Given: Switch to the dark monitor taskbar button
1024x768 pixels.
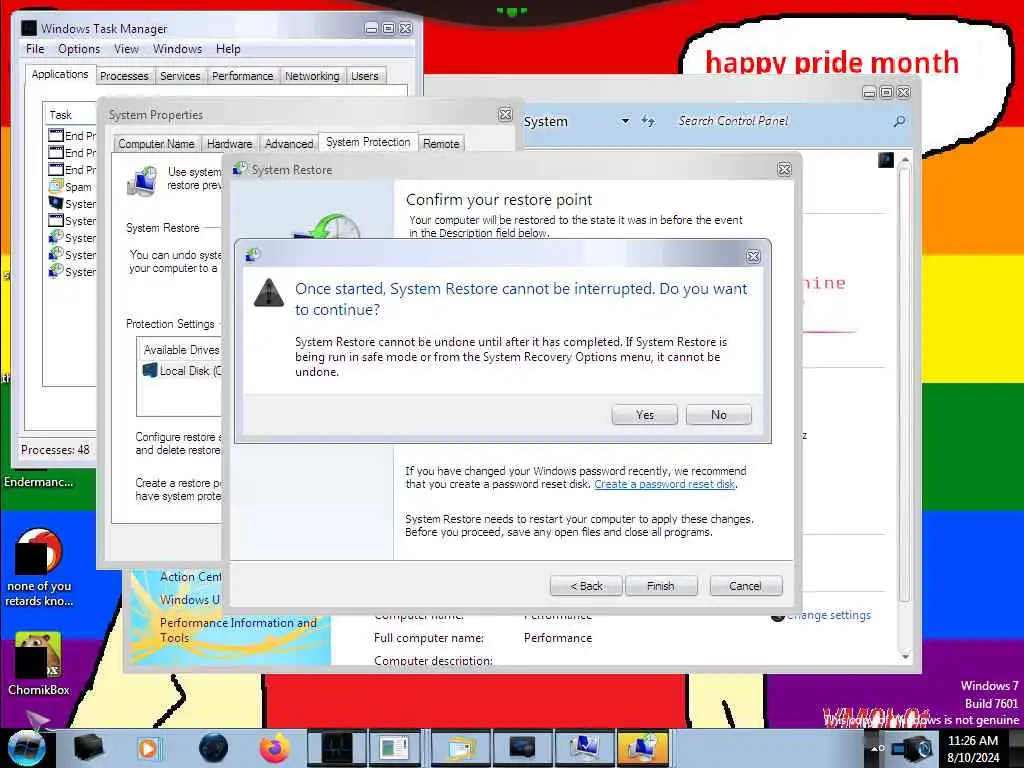Looking at the screenshot, I should pos(522,748).
